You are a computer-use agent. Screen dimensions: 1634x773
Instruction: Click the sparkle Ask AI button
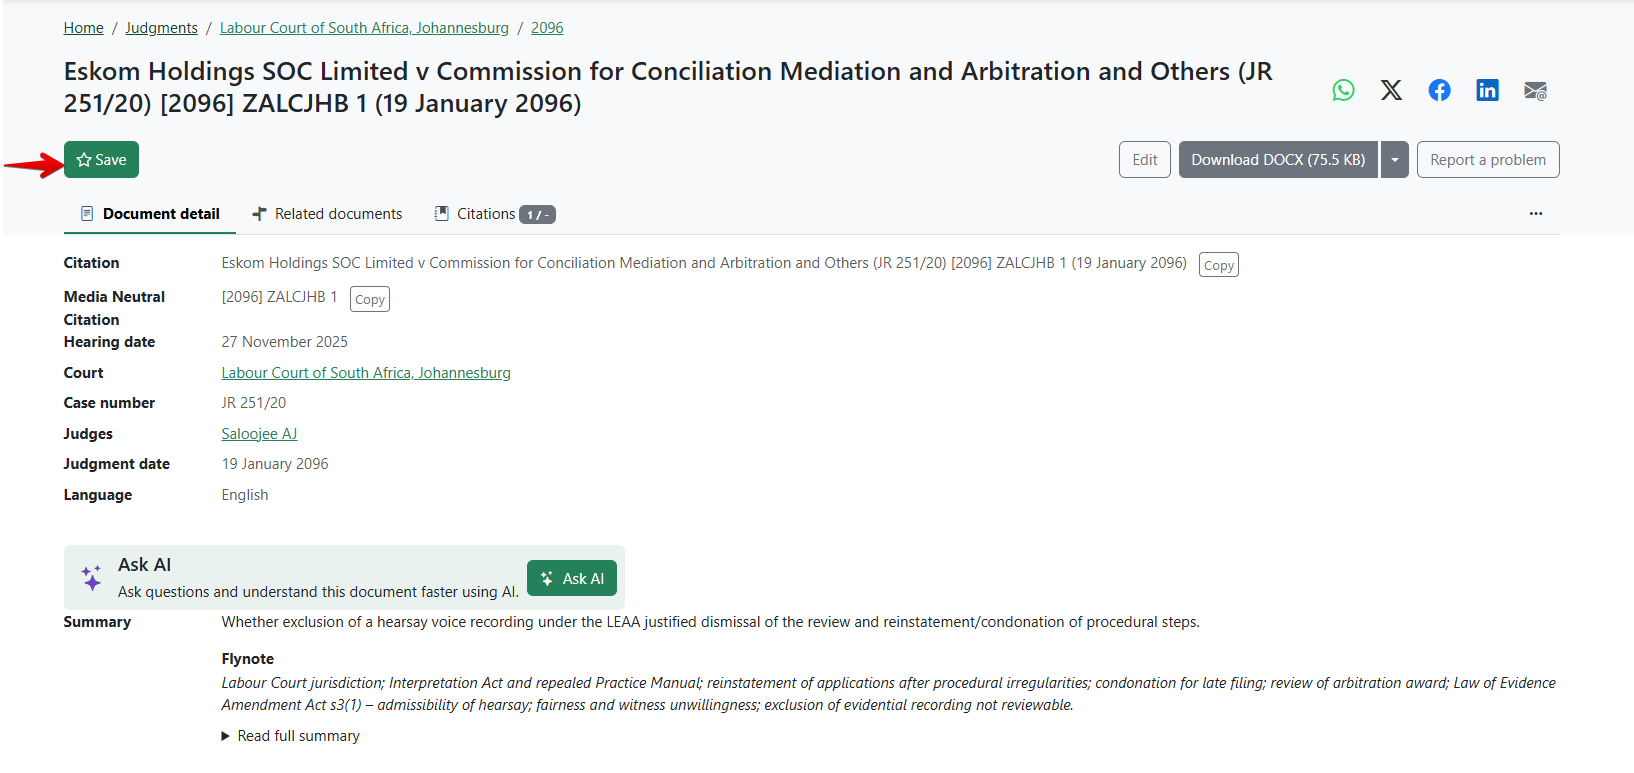pos(572,578)
